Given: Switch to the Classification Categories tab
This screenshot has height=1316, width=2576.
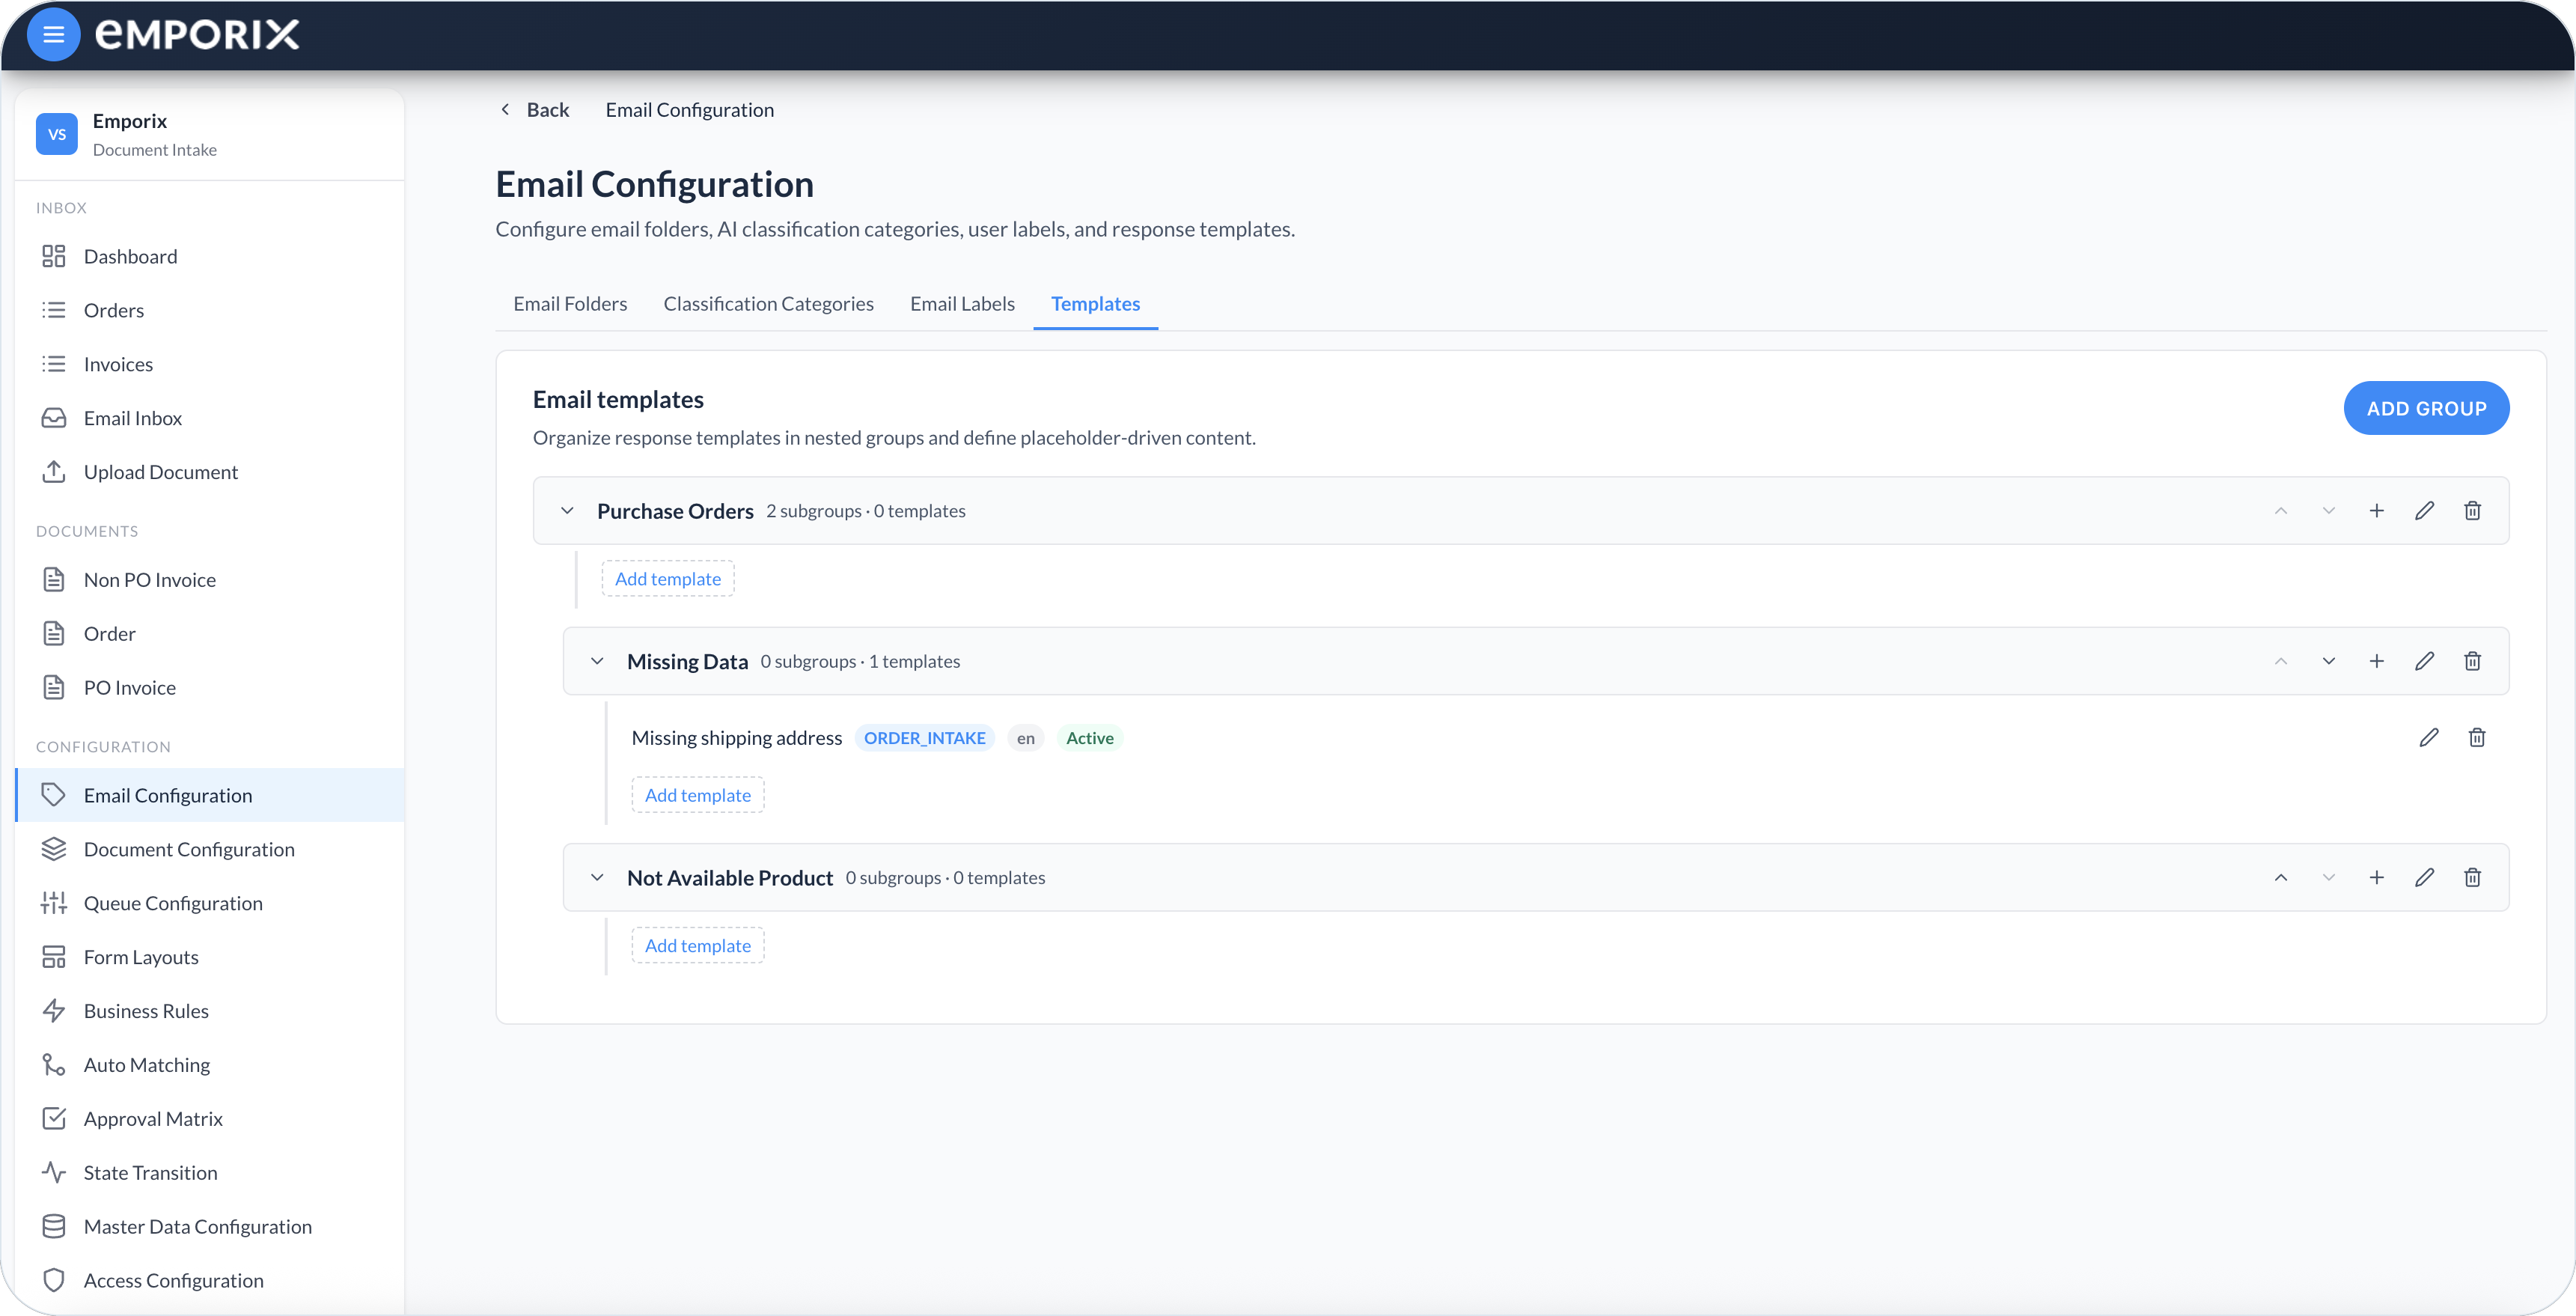Looking at the screenshot, I should coord(768,304).
